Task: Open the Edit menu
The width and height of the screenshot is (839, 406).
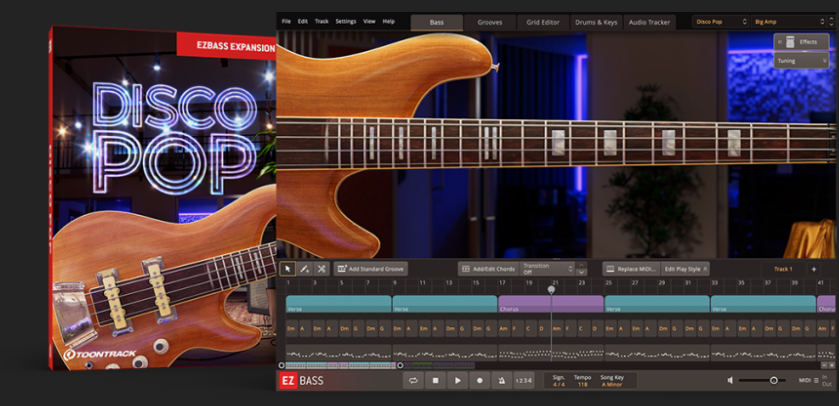Action: click(303, 21)
